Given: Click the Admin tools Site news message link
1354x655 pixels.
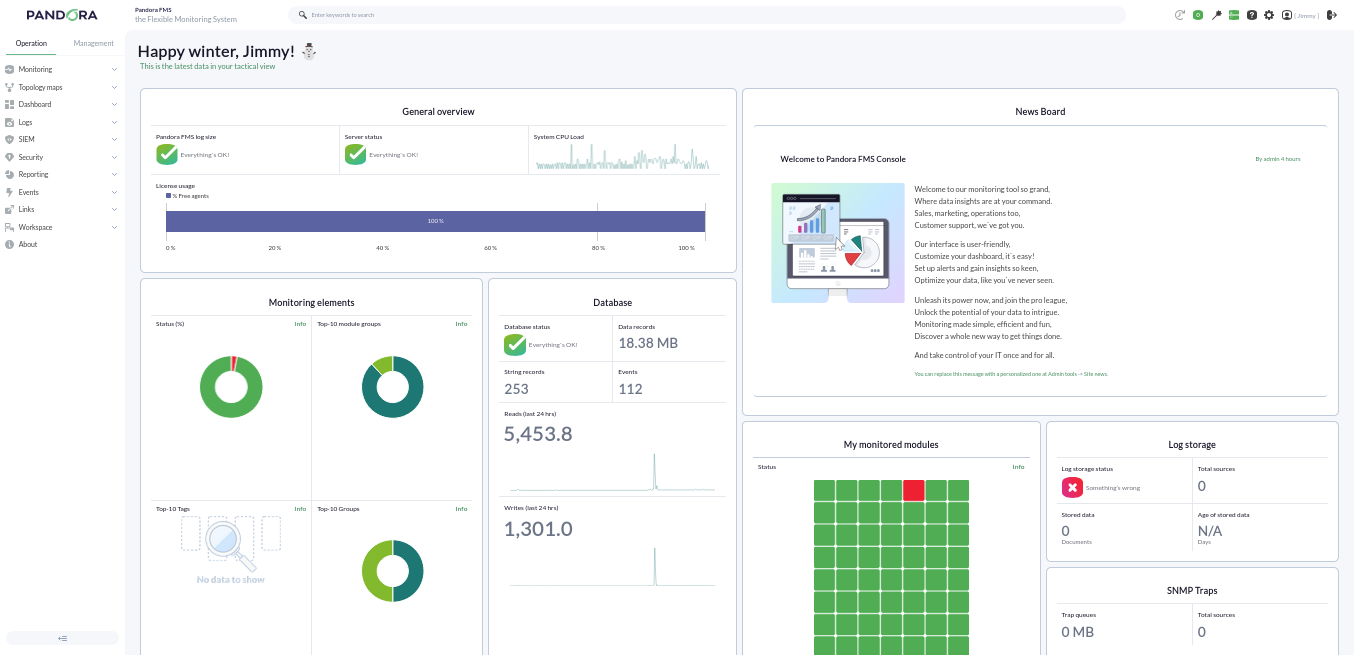Looking at the screenshot, I should (1011, 374).
